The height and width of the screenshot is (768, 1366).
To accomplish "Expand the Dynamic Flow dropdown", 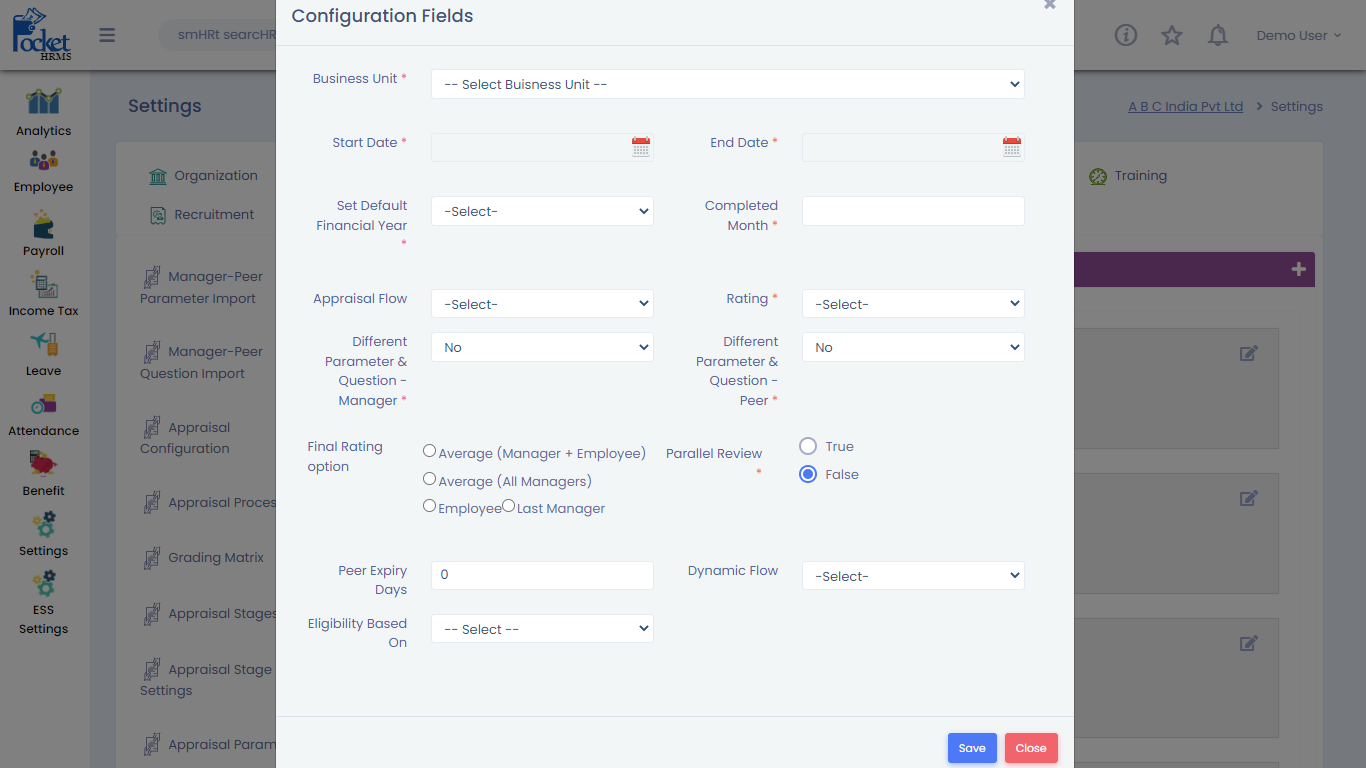I will (913, 576).
